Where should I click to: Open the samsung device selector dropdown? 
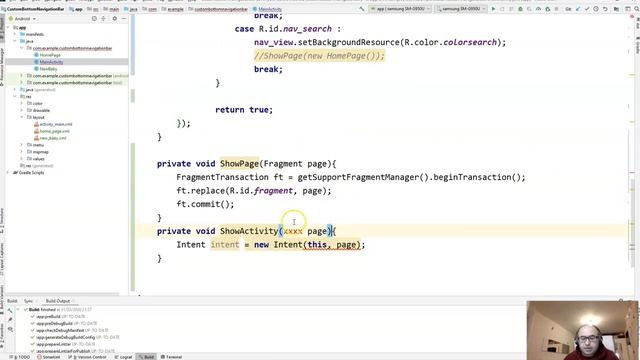(461, 9)
